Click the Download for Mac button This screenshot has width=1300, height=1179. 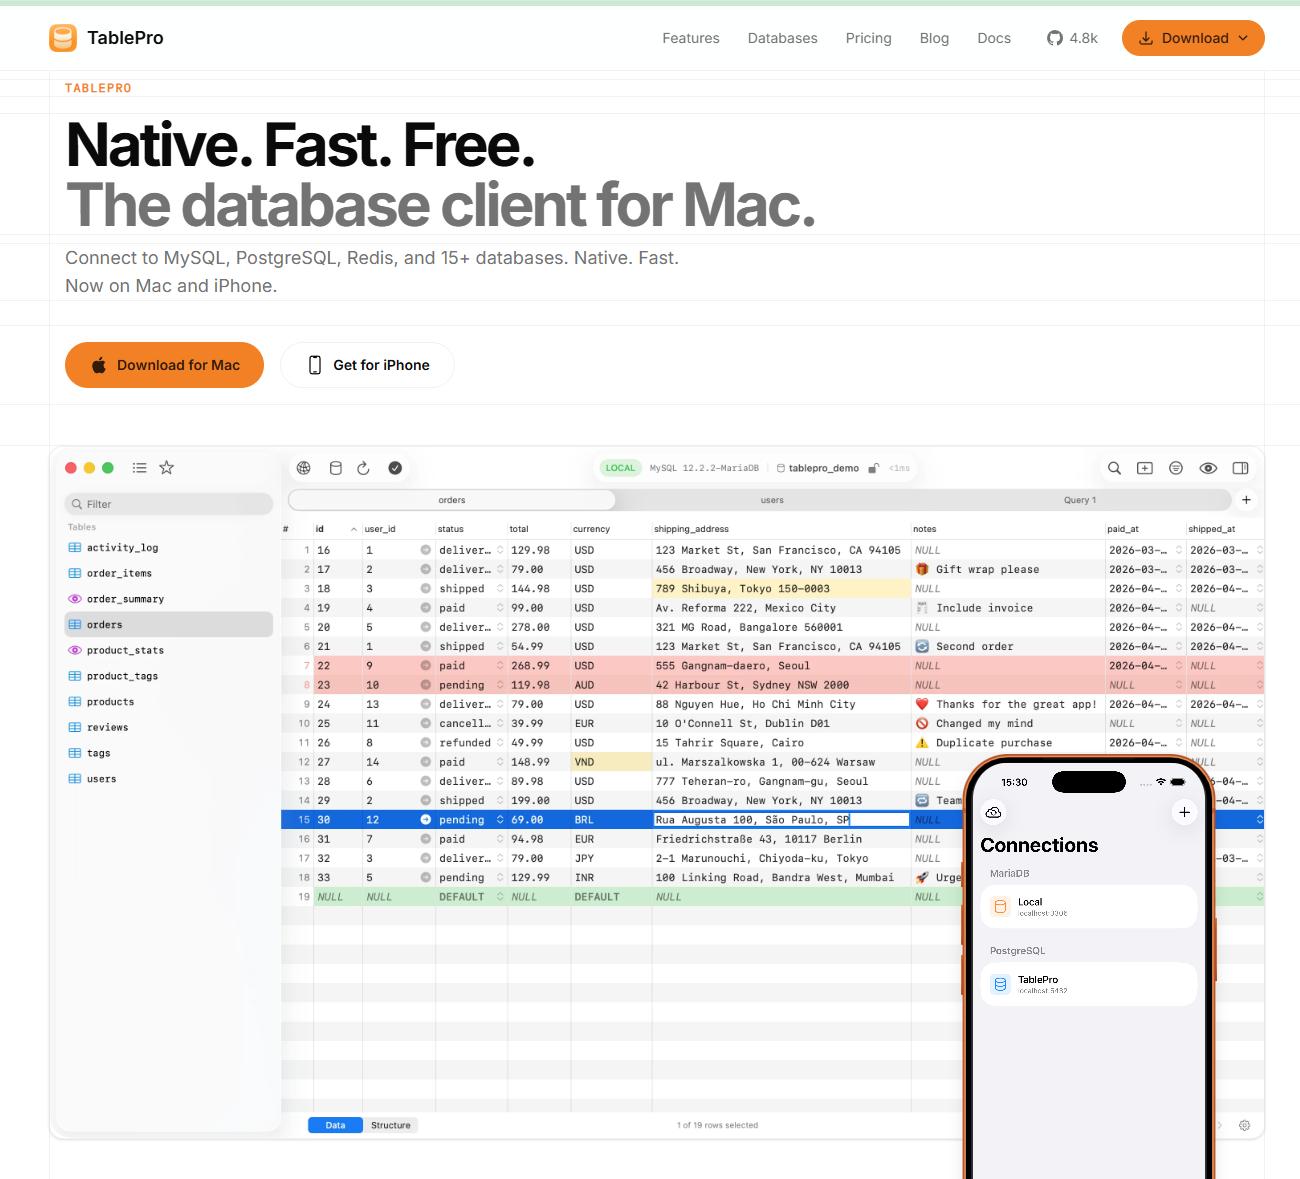[x=164, y=365]
